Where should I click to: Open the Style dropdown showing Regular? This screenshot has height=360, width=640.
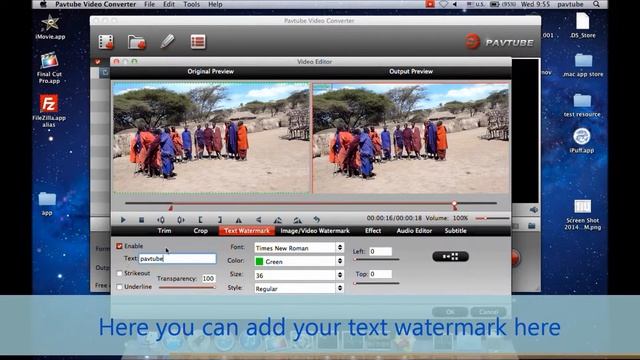click(299, 289)
